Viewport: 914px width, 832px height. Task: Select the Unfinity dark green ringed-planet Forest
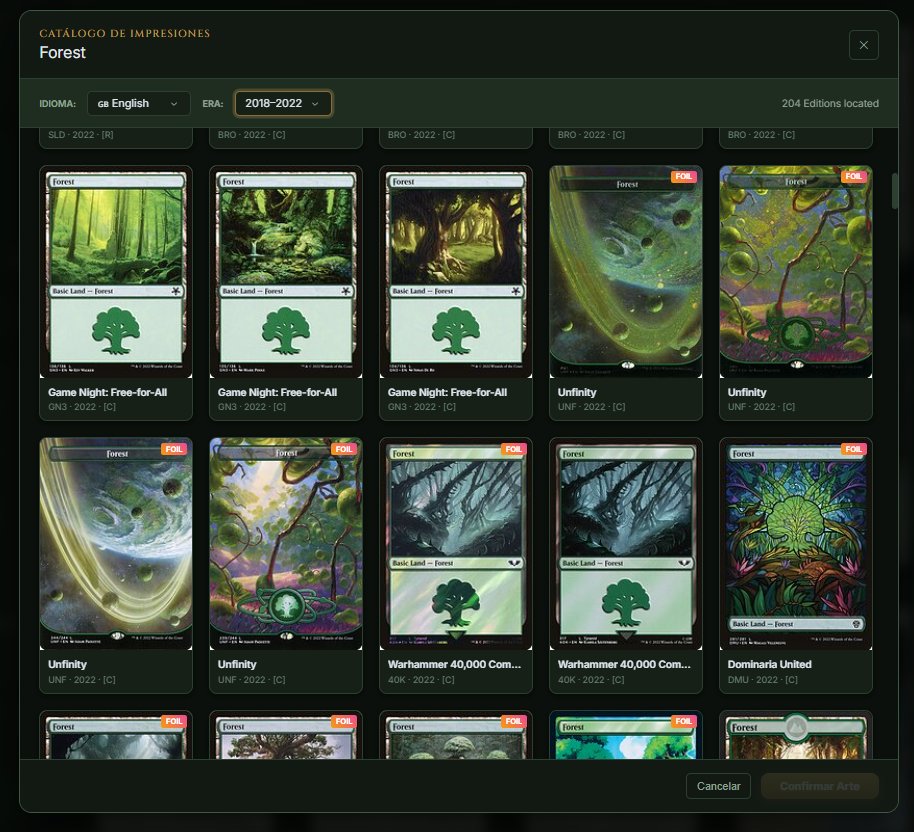[x=625, y=293]
